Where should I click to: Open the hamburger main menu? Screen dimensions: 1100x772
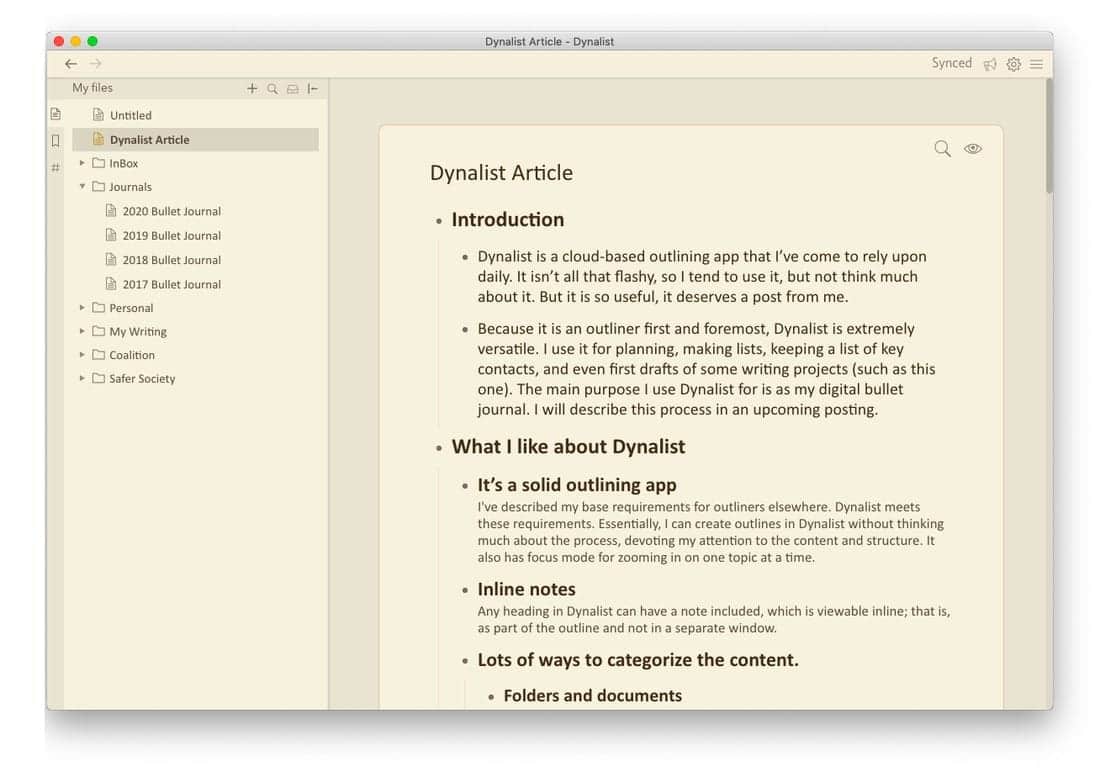1037,64
